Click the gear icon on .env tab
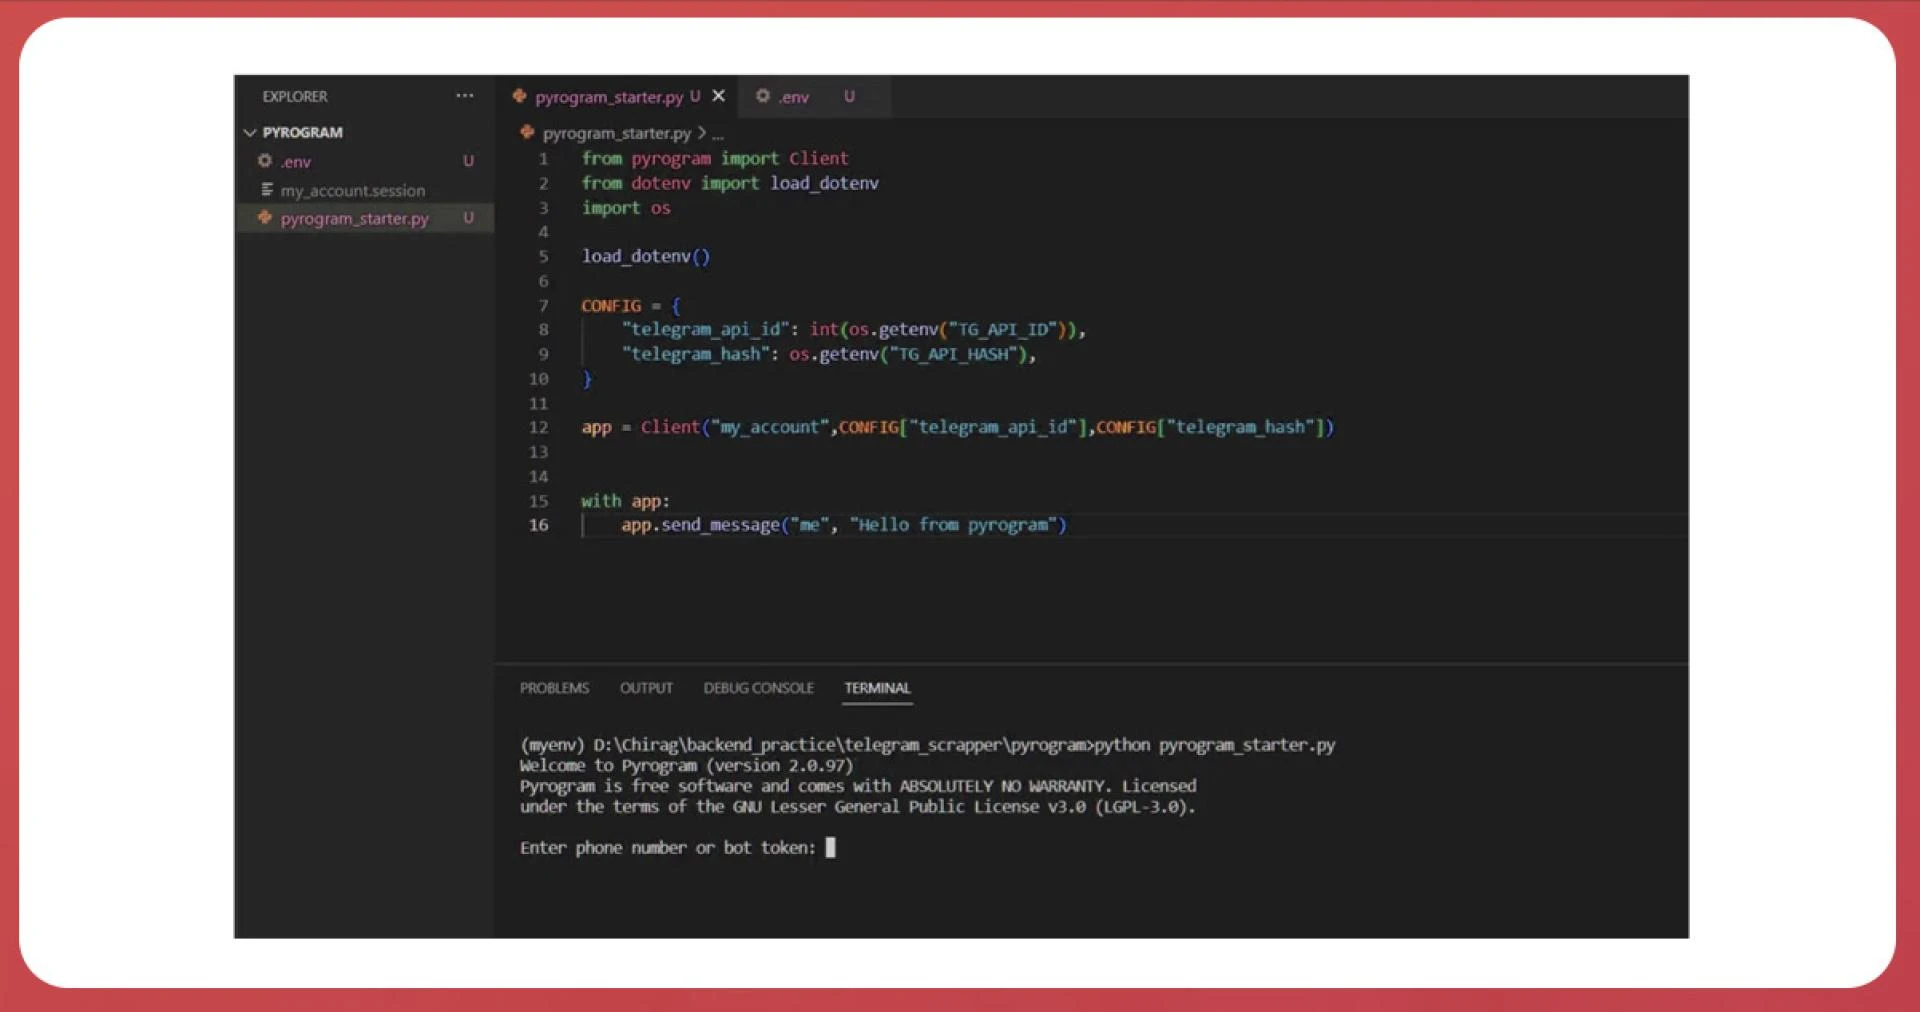This screenshot has width=1920, height=1012. point(763,96)
